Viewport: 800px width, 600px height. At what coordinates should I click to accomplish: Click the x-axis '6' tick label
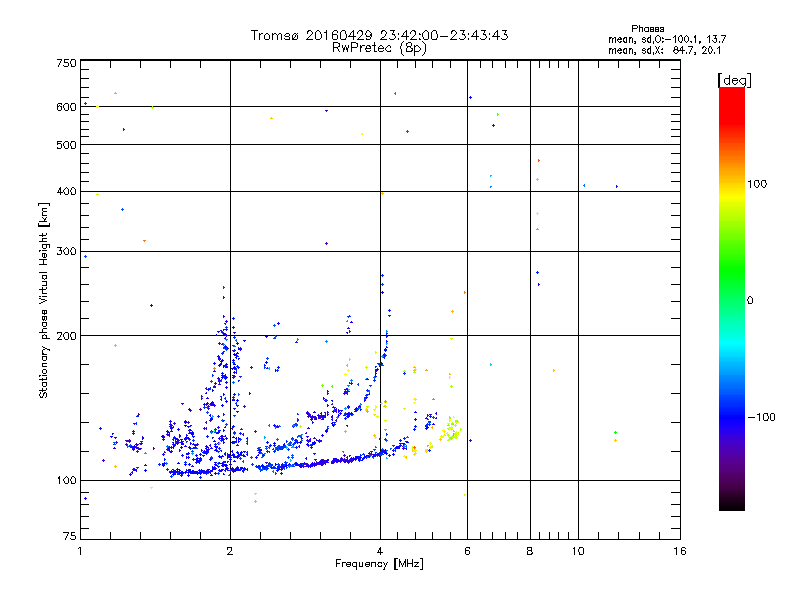click(x=467, y=551)
